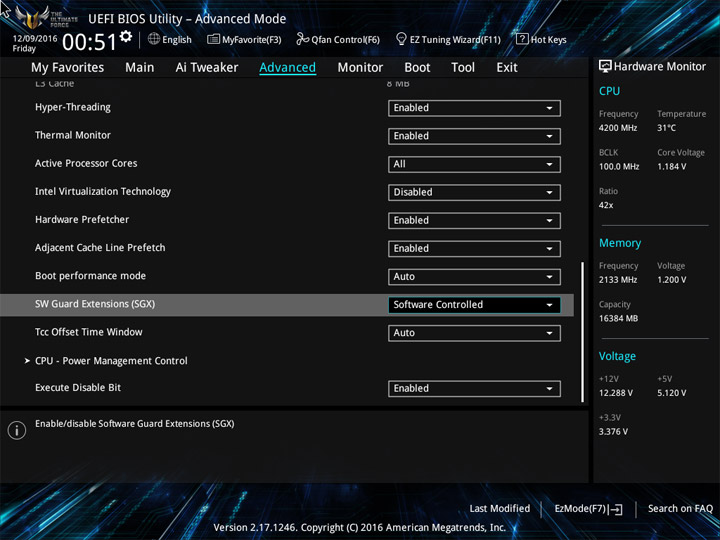Switch to the Tool tab
720x540 pixels.
pyautogui.click(x=463, y=68)
